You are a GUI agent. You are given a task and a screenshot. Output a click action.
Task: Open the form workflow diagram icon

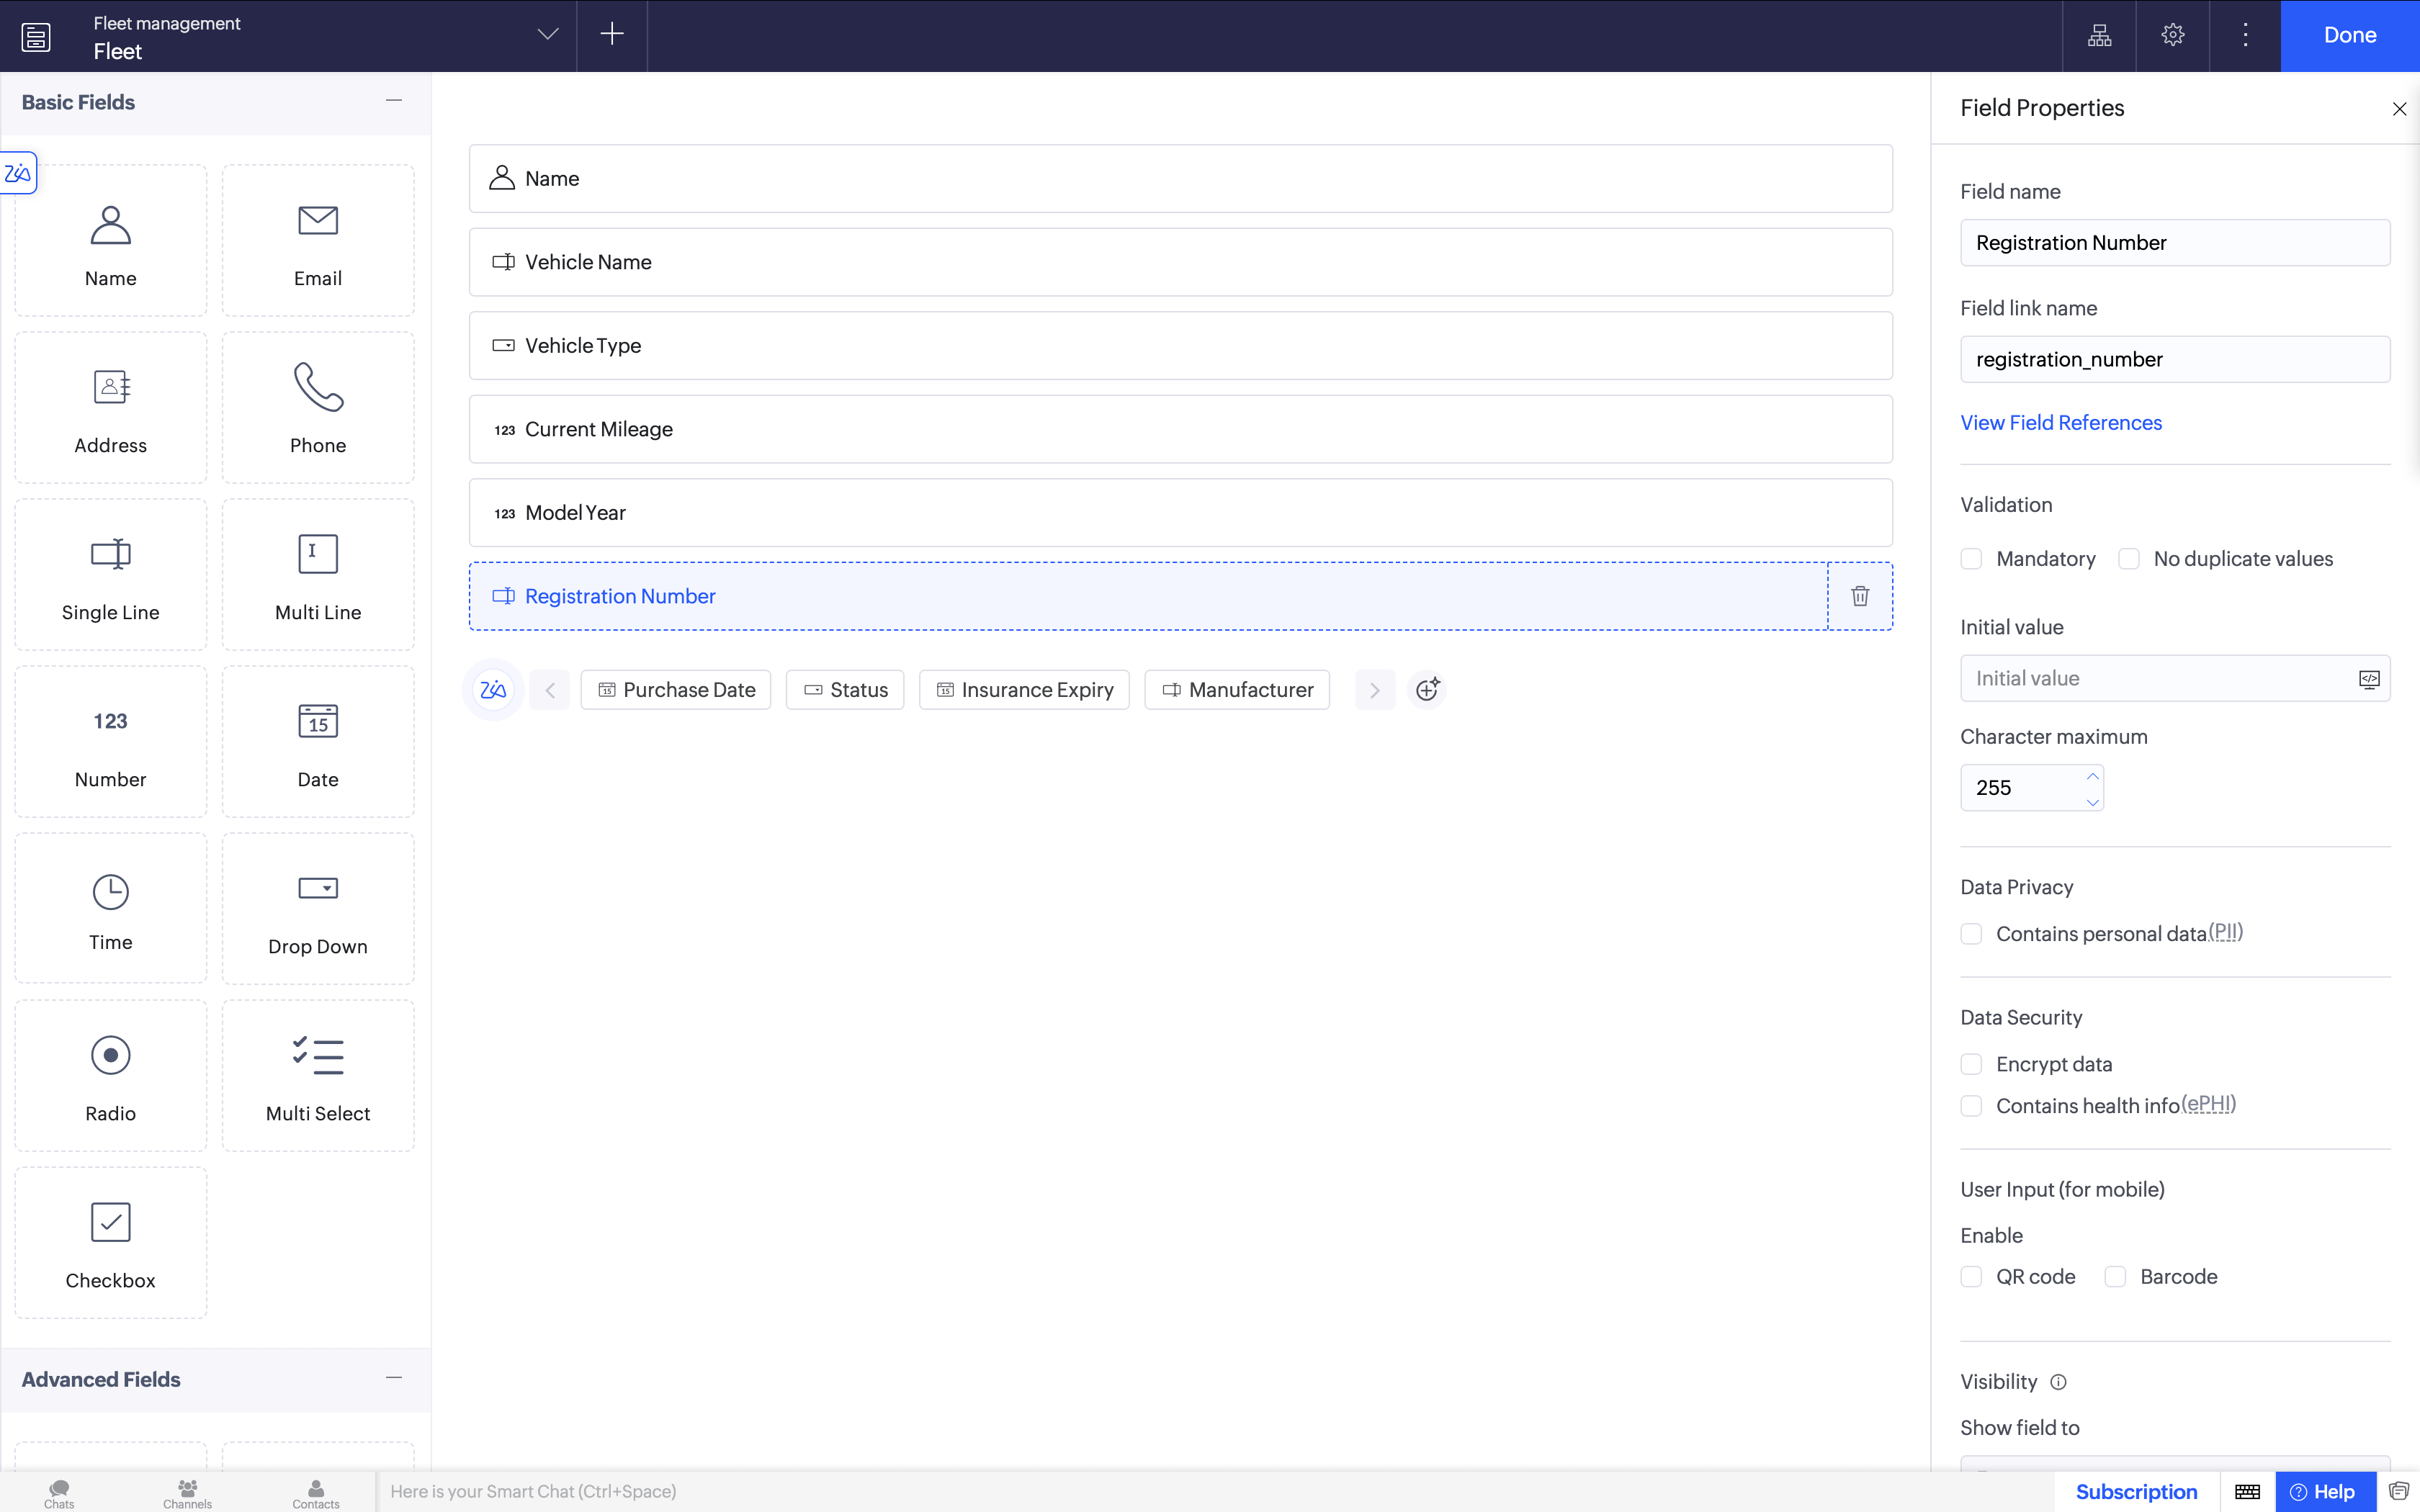(2099, 35)
